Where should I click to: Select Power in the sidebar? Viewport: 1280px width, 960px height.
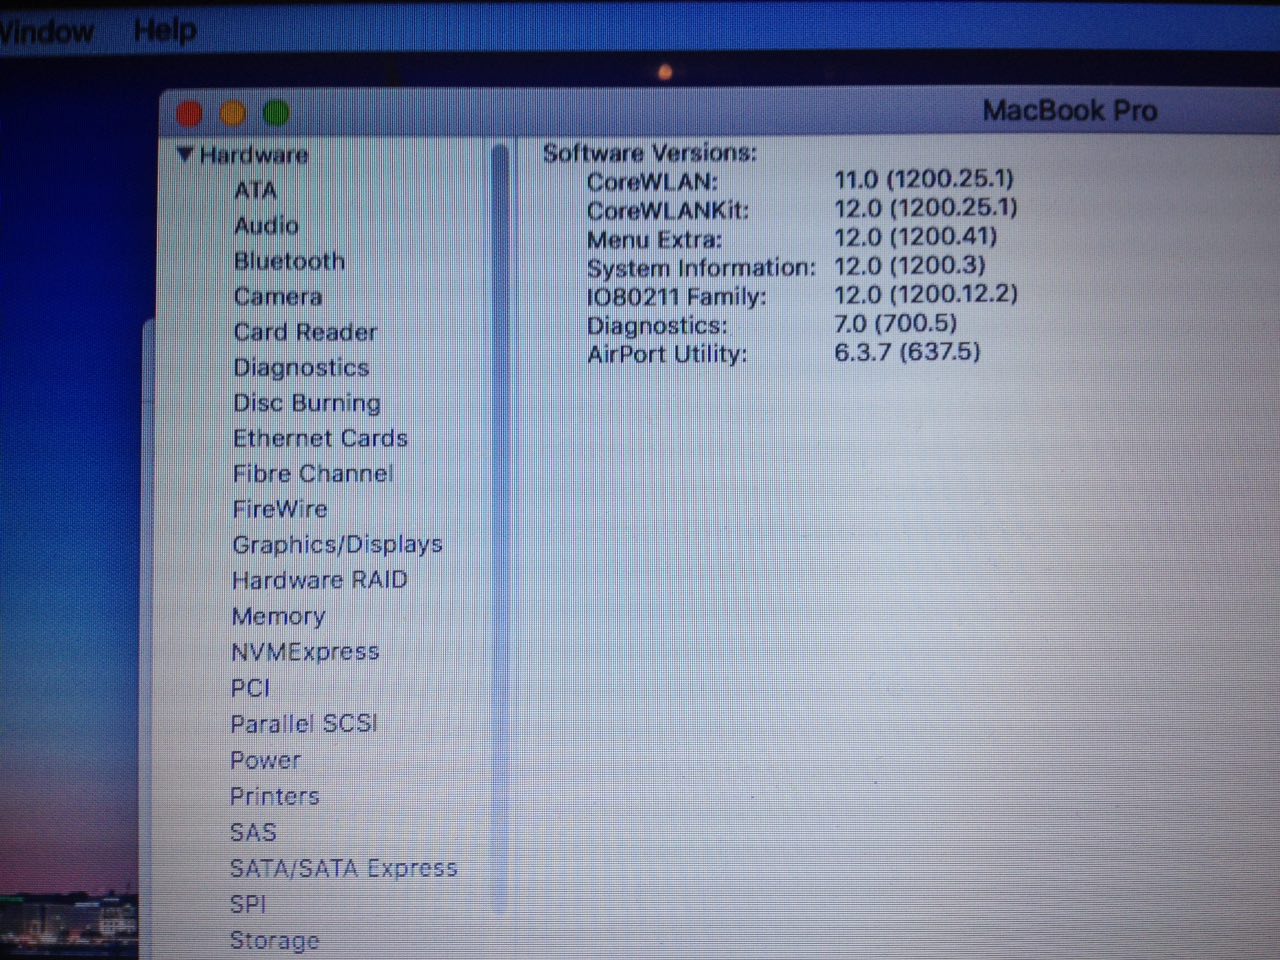tap(265, 760)
